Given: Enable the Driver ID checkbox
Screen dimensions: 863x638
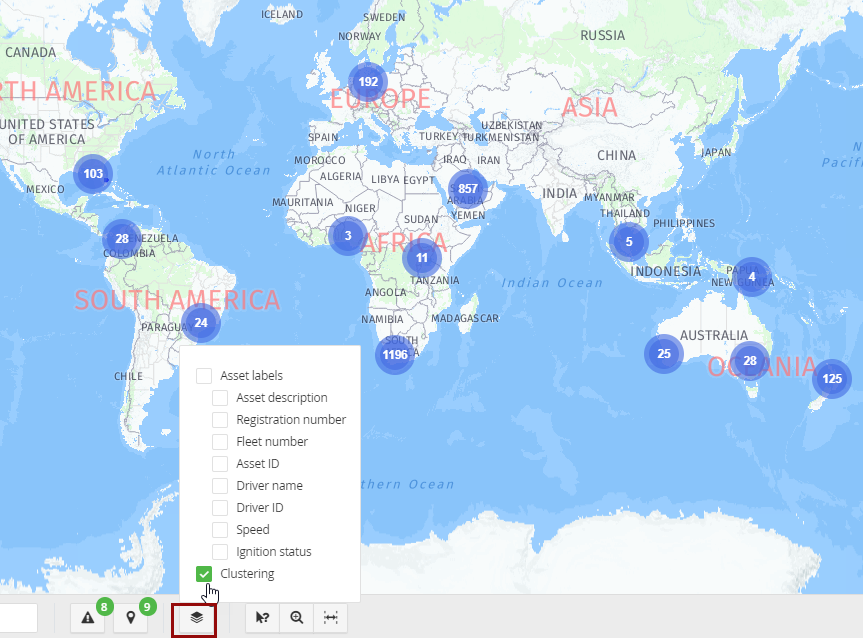Looking at the screenshot, I should 220,508.
